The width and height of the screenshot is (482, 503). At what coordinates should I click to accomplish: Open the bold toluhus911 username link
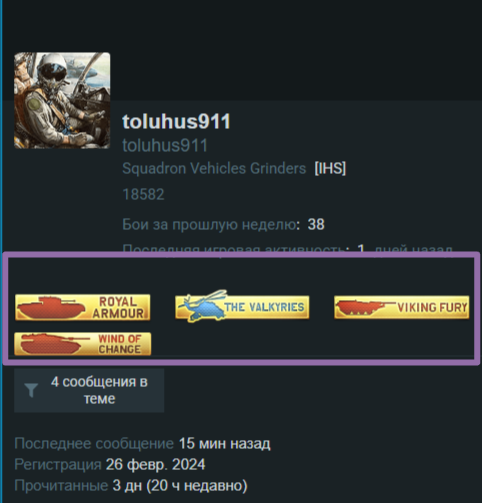tap(176, 121)
